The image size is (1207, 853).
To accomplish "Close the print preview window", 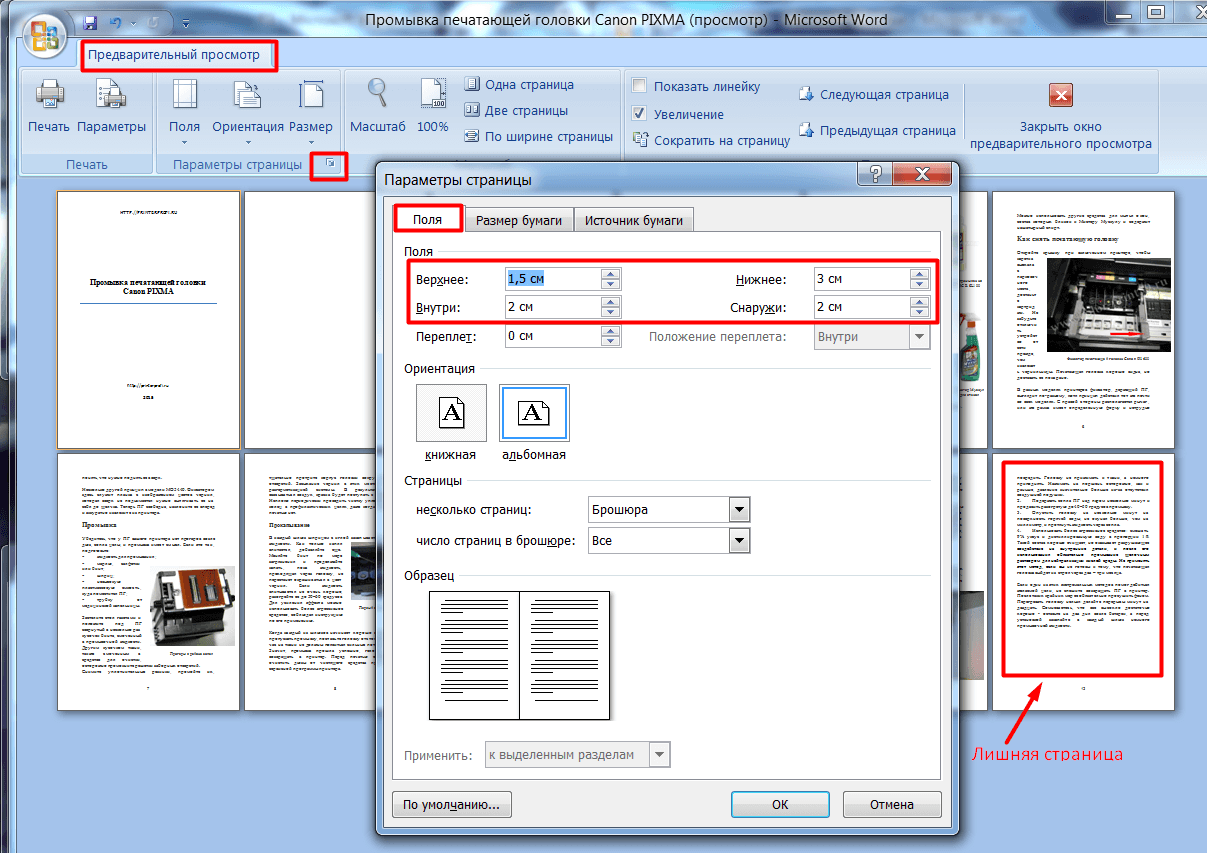I will coord(1060,110).
